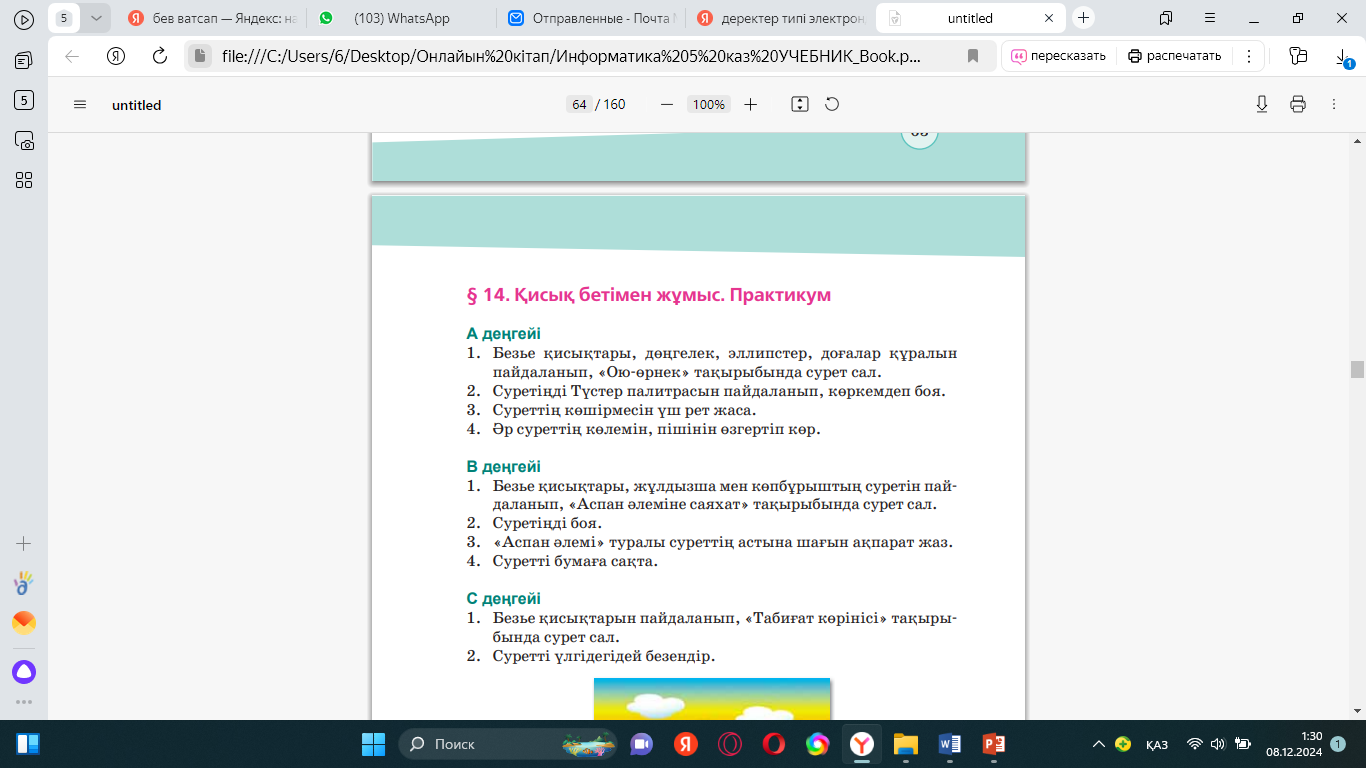1366x768 pixels.
Task: Print the PDF using the toolbar printer icon
Action: point(1298,105)
